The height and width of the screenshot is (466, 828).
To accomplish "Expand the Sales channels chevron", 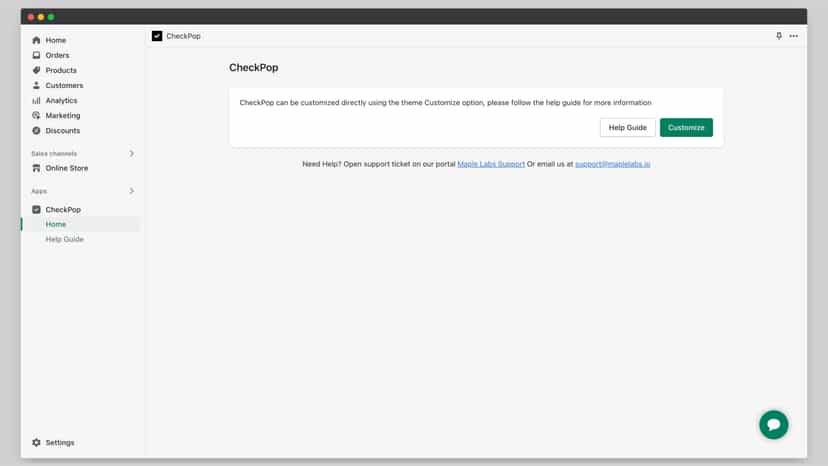I will (131, 153).
